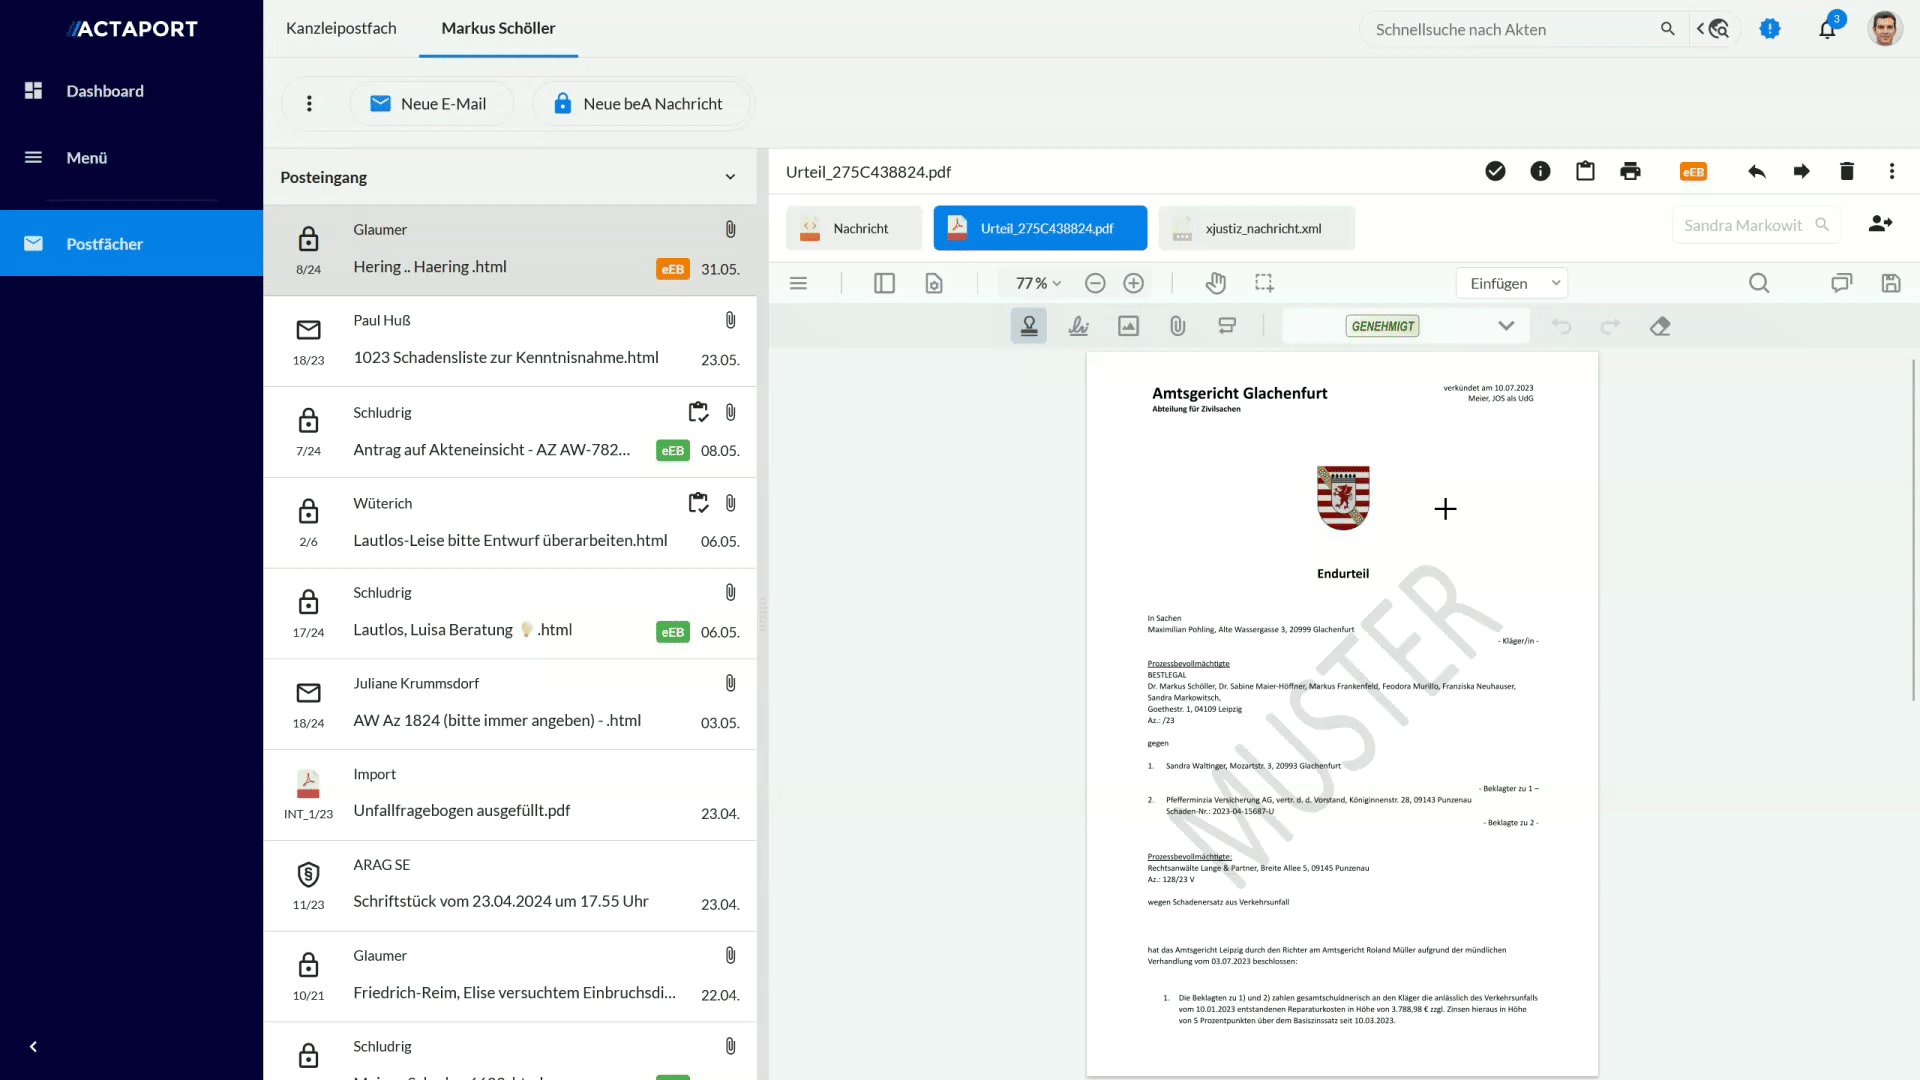
Task: Select the Urteil_275C438824.pdf tab
Action: [x=1040, y=228]
